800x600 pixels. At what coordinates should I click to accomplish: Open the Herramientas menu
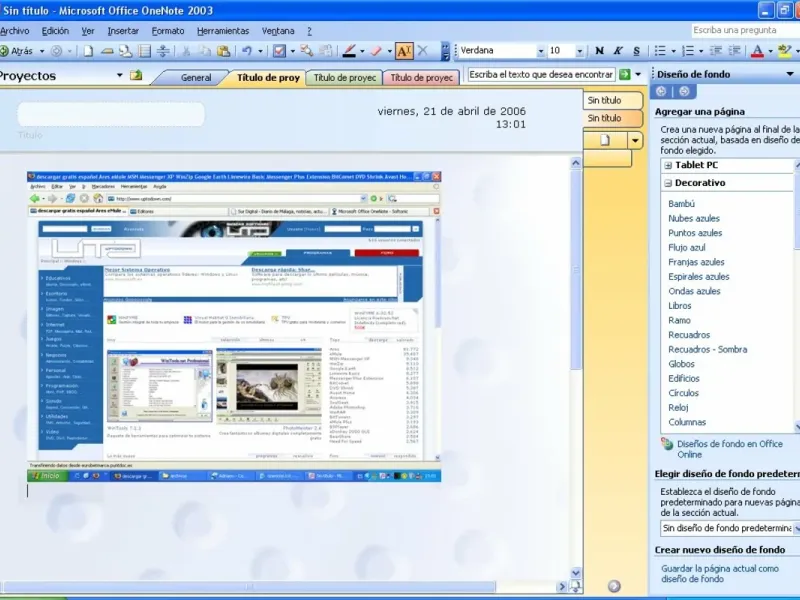[223, 31]
